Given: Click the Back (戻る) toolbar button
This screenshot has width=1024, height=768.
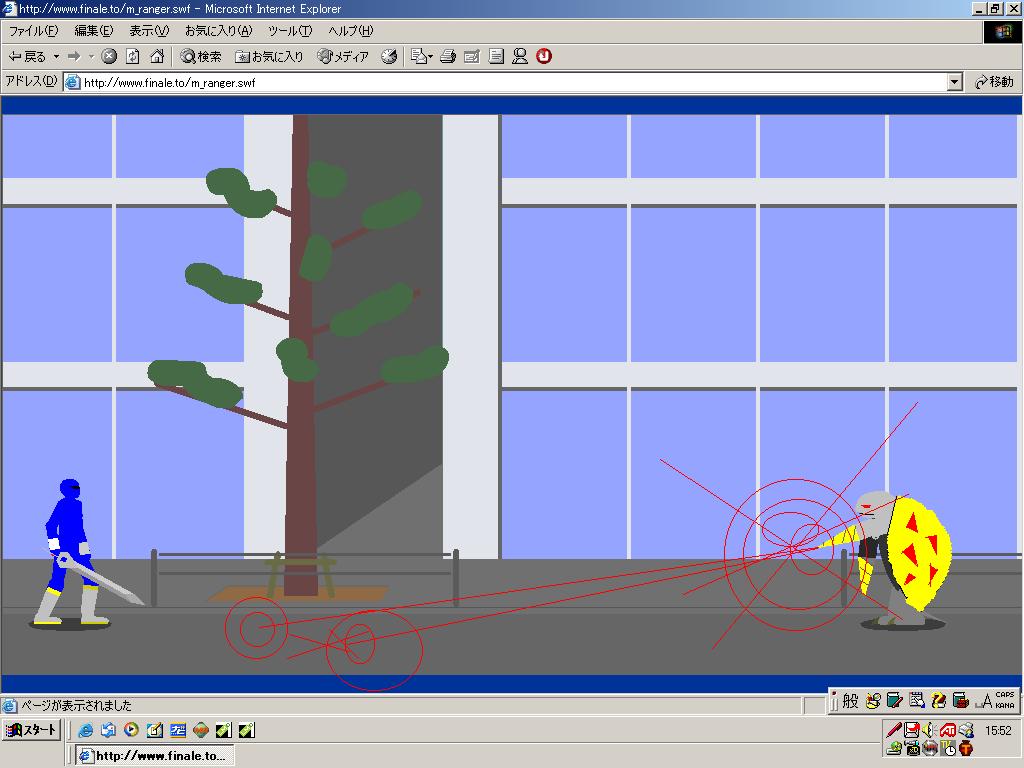Looking at the screenshot, I should click(x=27, y=57).
